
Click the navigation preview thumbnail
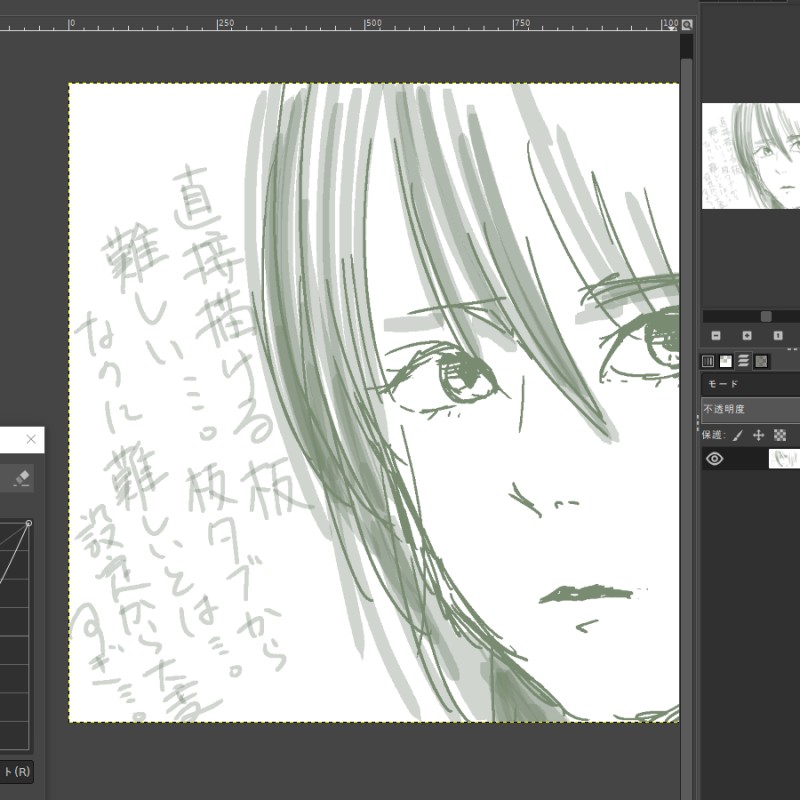pyautogui.click(x=751, y=156)
